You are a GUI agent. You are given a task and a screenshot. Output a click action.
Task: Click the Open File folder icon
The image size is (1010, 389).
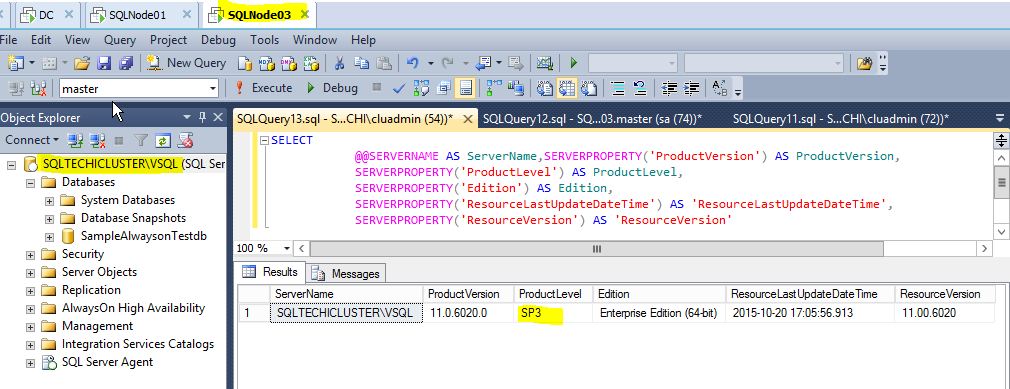[82, 64]
